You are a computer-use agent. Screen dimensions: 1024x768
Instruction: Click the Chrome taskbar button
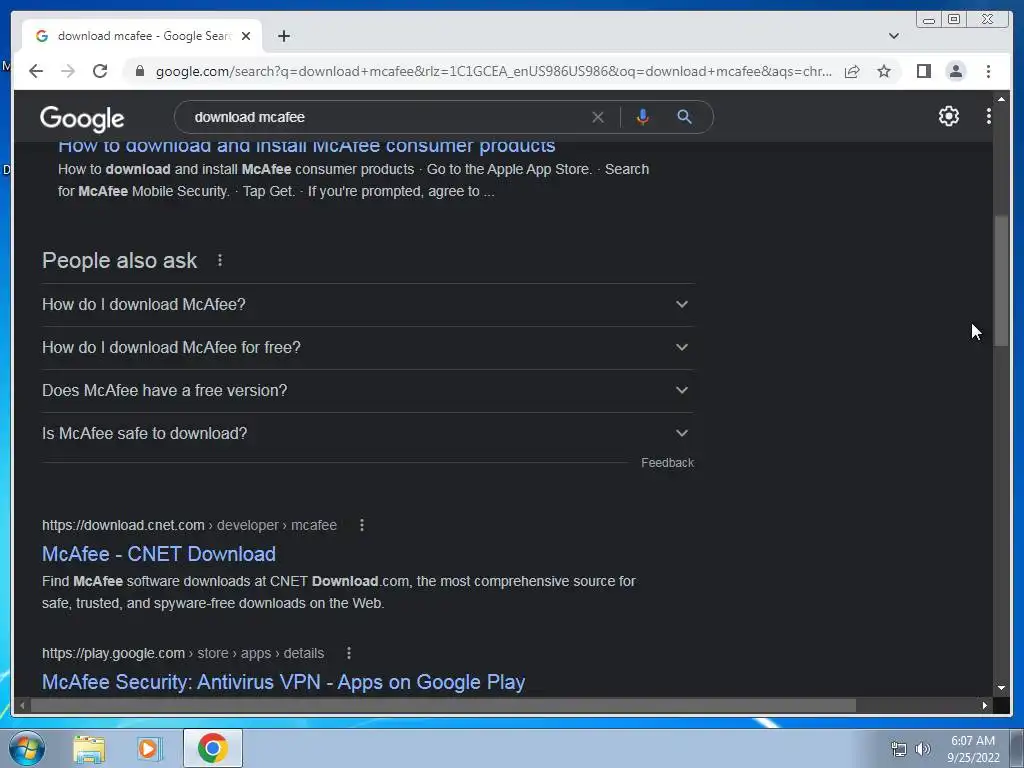pos(212,748)
